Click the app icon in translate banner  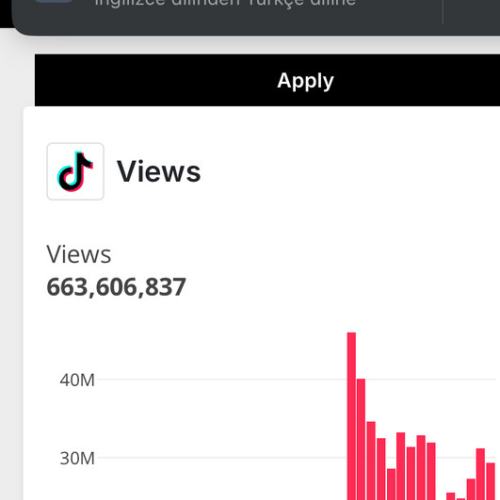(x=53, y=1)
